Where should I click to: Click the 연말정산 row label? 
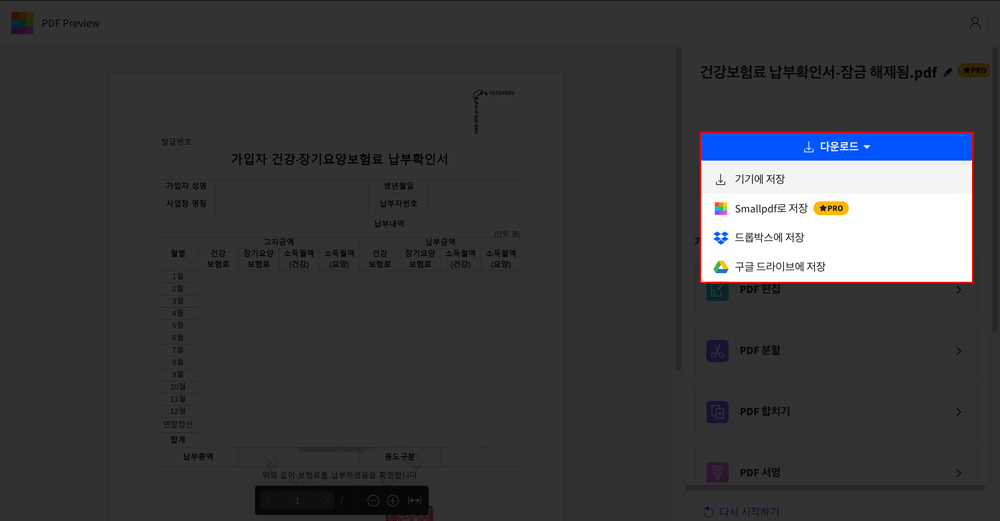178,424
